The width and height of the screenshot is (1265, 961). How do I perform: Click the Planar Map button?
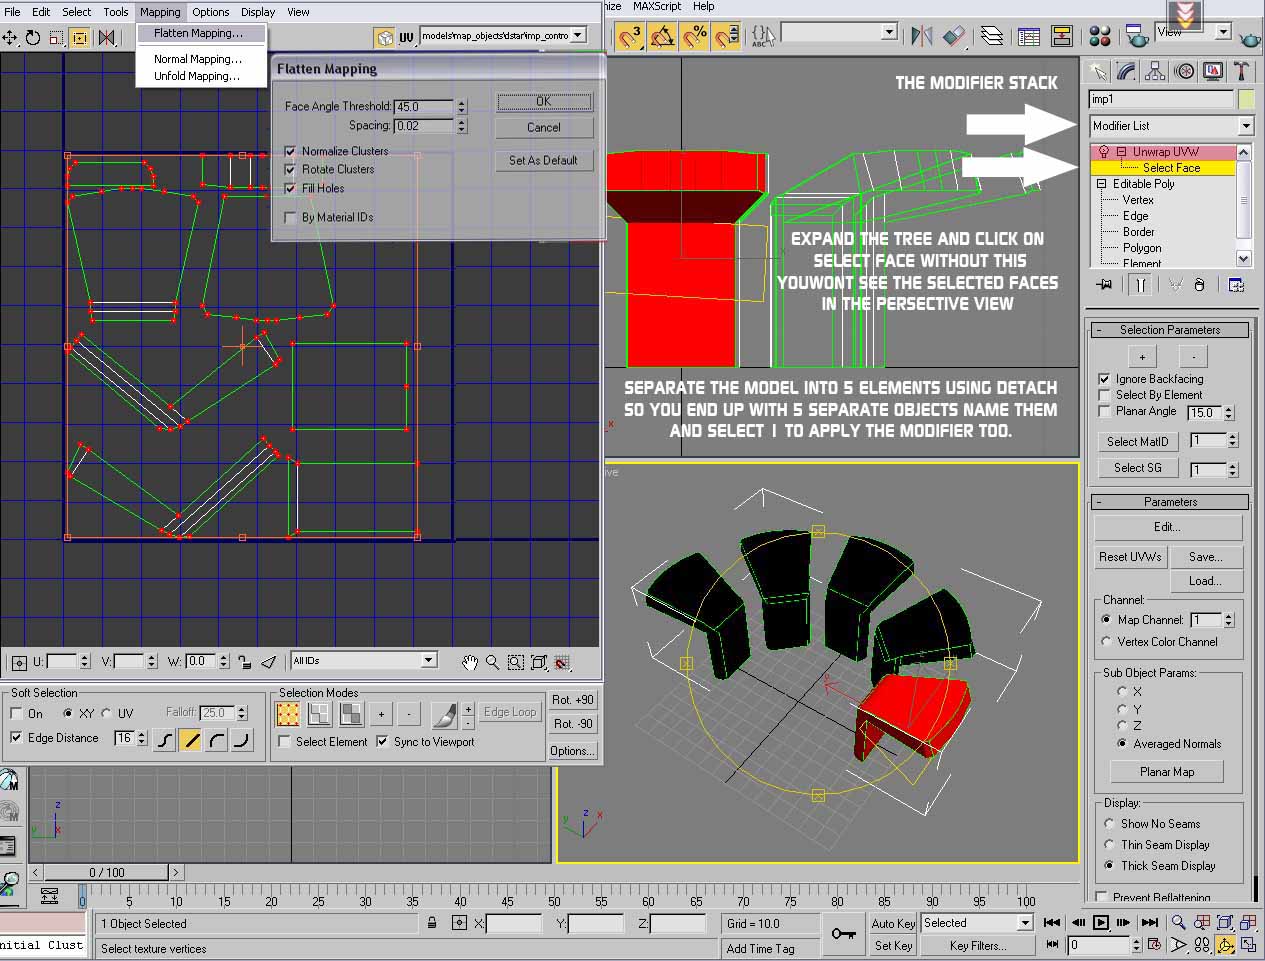tap(1166, 772)
